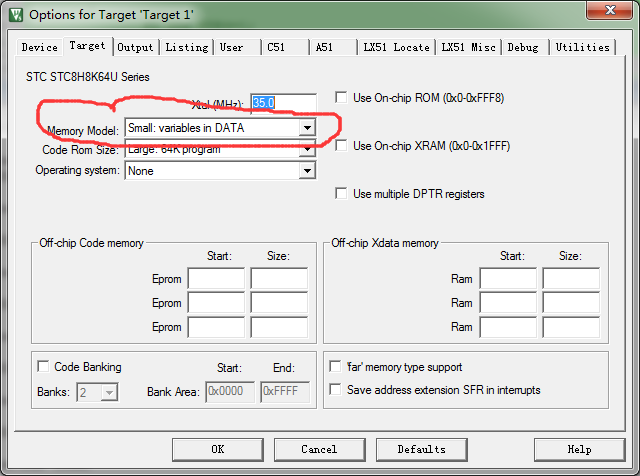Click first Ram Size field
Screen dimensions: 640x476
pos(571,279)
